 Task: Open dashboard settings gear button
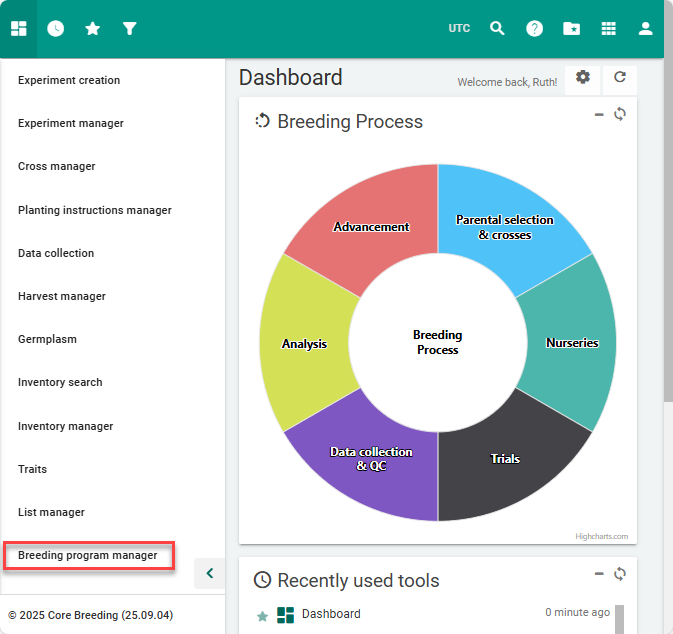click(x=583, y=78)
